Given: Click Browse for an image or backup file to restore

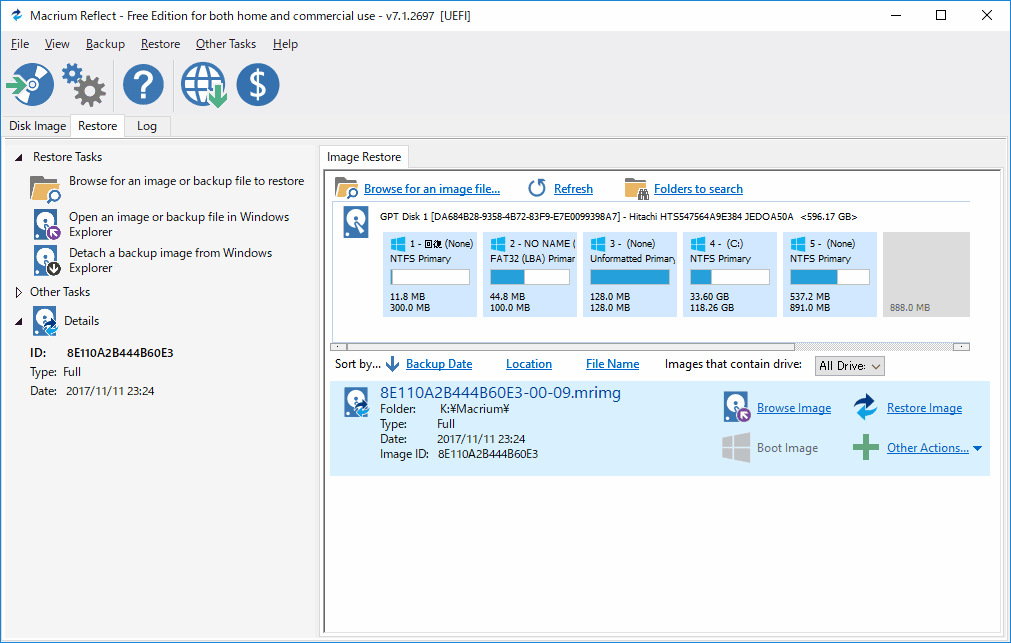Looking at the screenshot, I should 186,181.
